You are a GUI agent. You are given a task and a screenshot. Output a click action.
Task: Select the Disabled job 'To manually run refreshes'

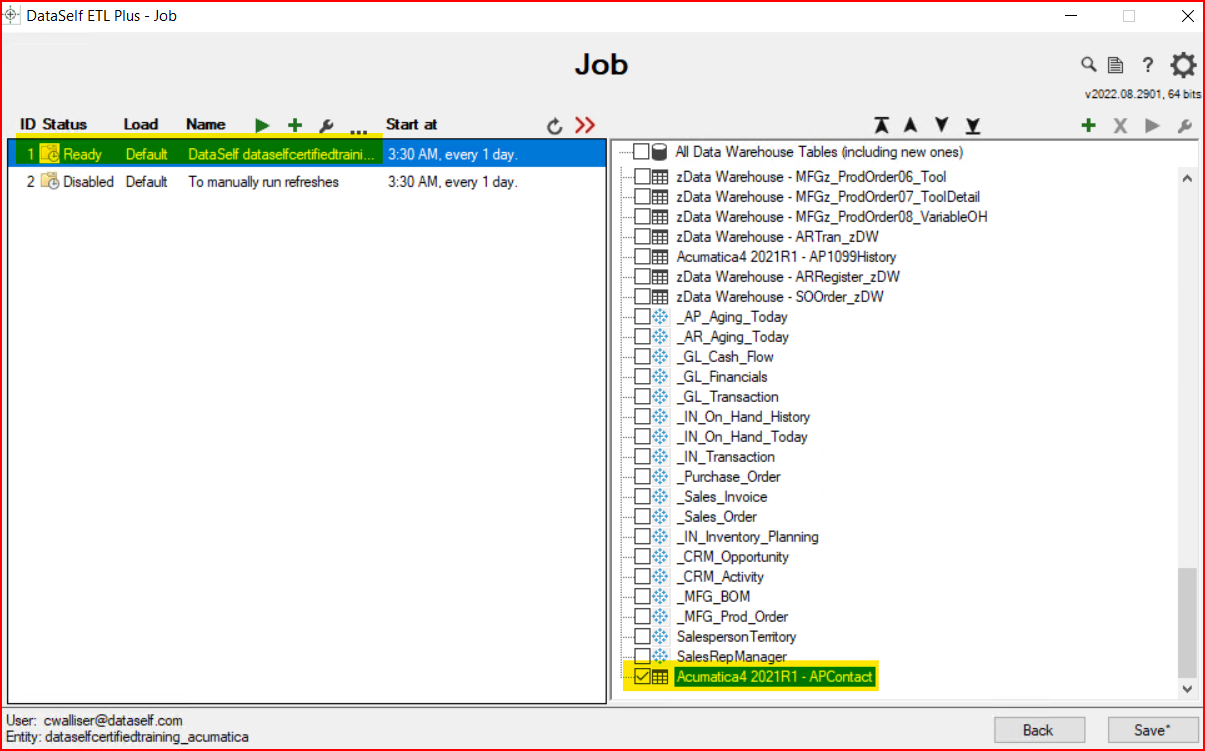click(x=263, y=182)
